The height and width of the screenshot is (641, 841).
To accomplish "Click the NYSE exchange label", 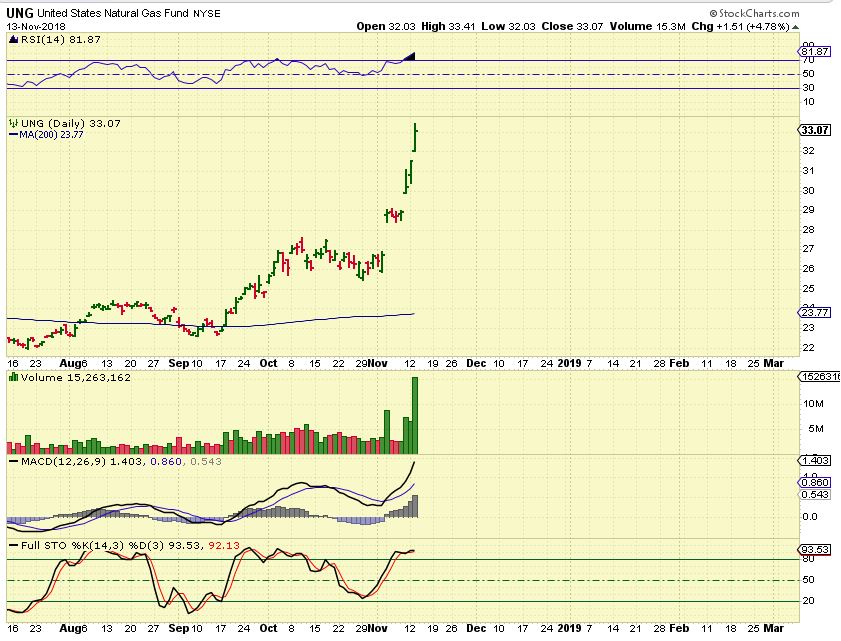I will (206, 14).
